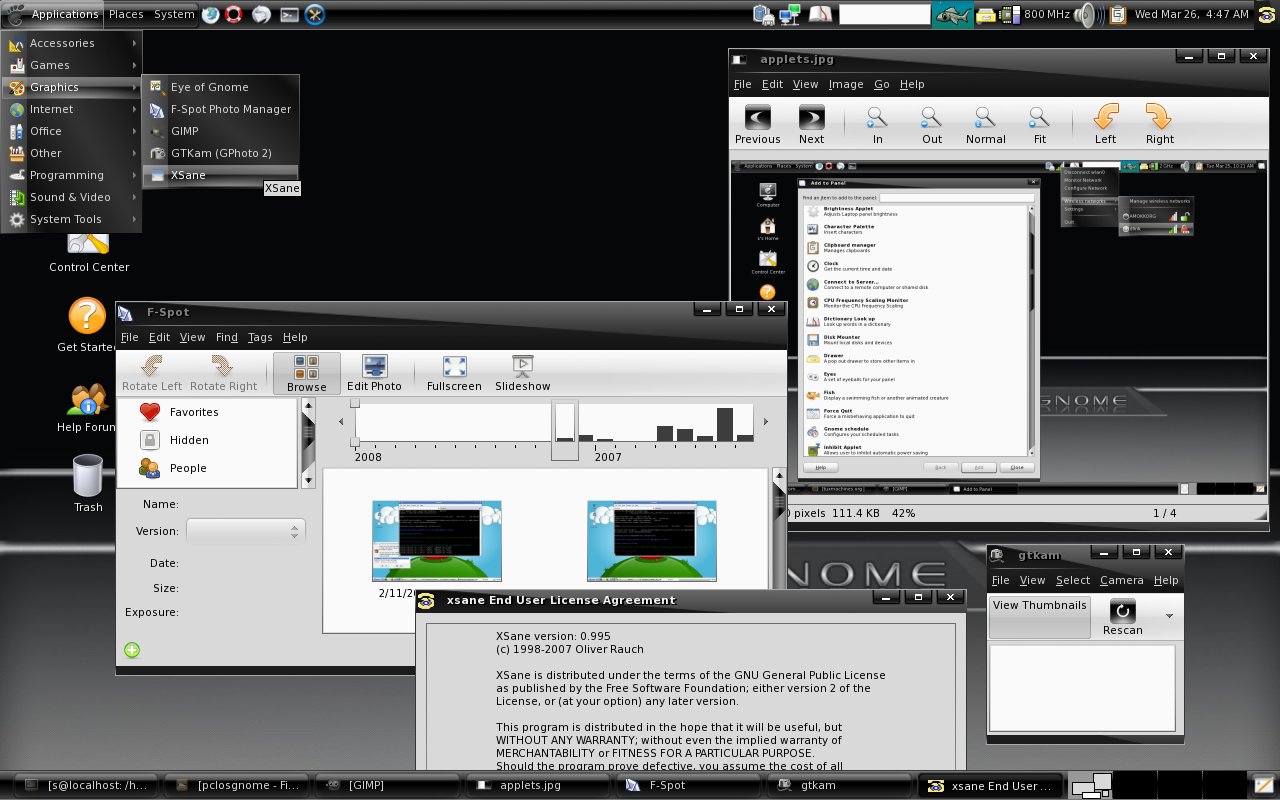Rotate applets.jpg Right
1280x800 pixels.
point(1160,125)
